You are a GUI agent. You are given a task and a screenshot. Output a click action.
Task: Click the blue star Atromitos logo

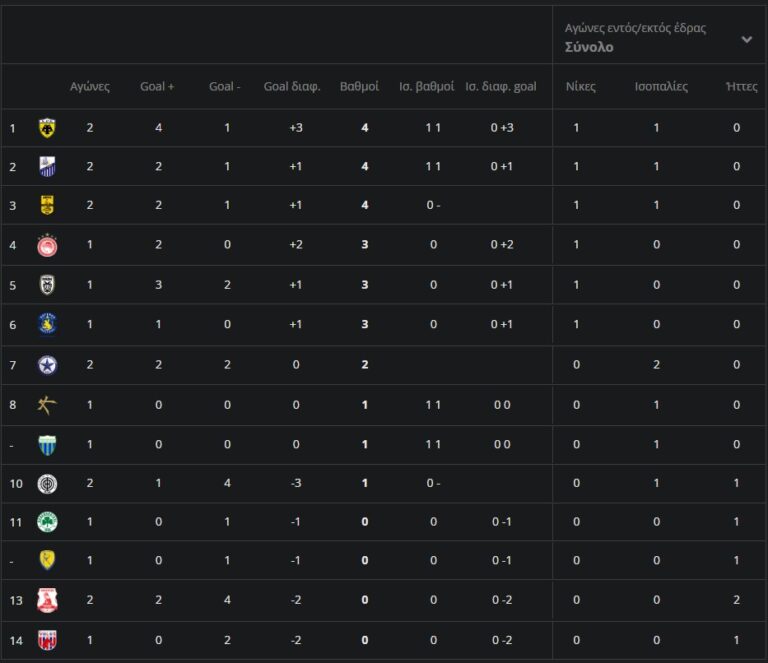pos(47,365)
